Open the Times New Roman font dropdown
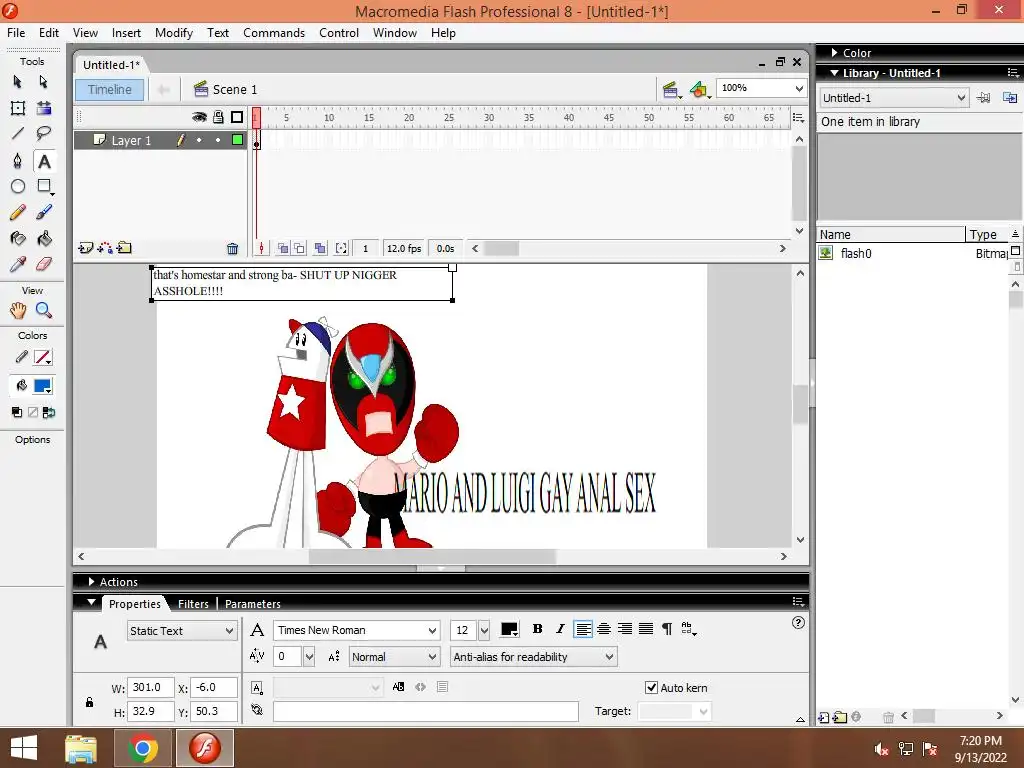 coord(356,630)
